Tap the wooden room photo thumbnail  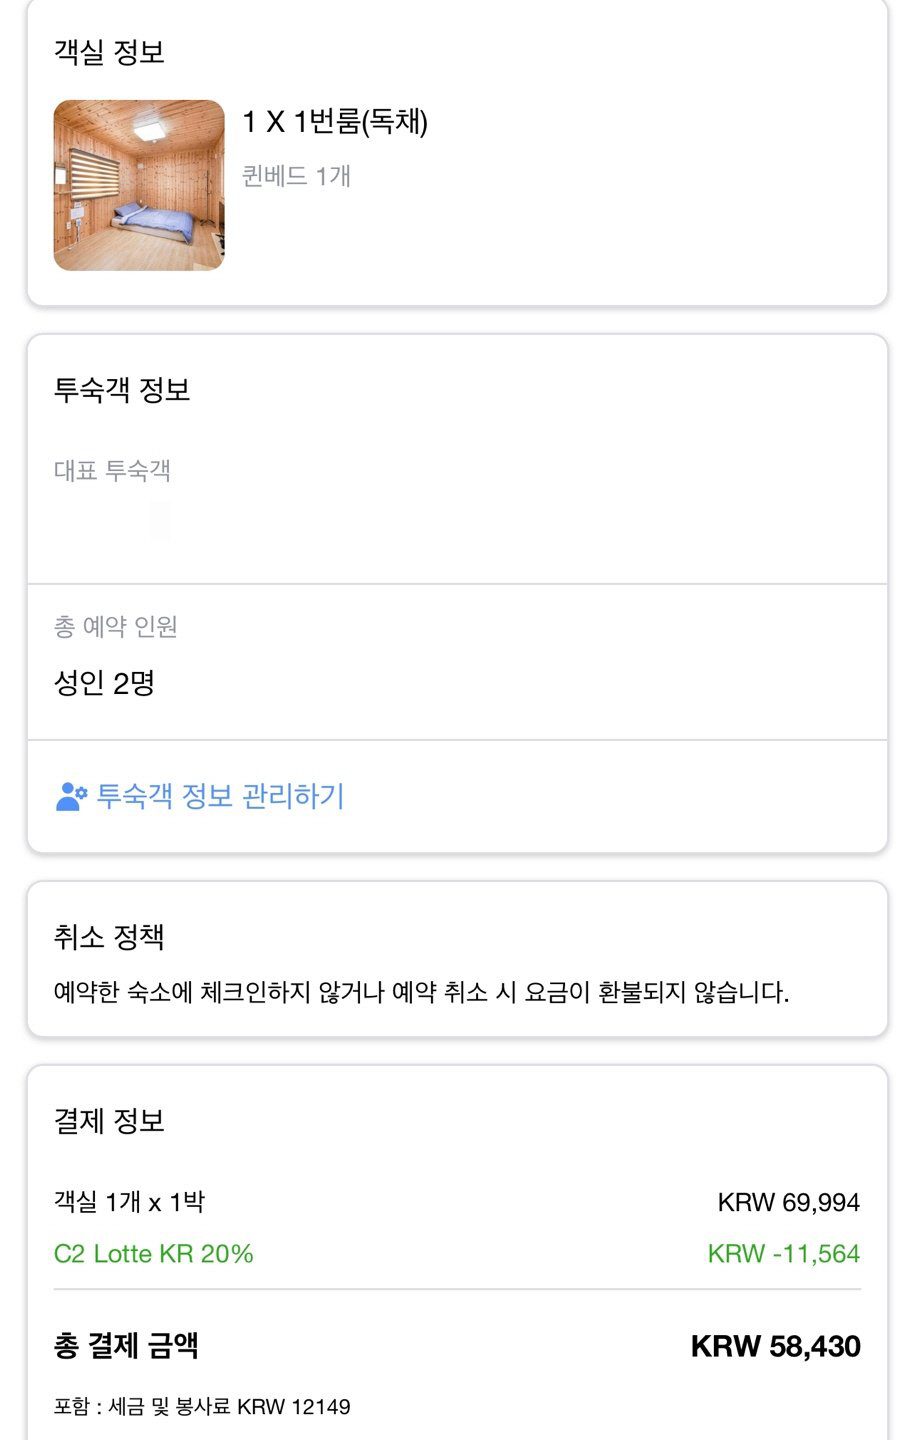click(x=139, y=185)
